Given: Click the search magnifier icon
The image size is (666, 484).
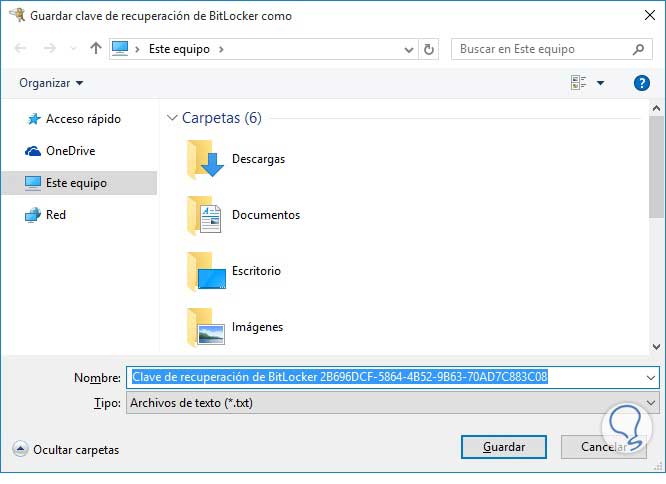Looking at the screenshot, I should 638,49.
